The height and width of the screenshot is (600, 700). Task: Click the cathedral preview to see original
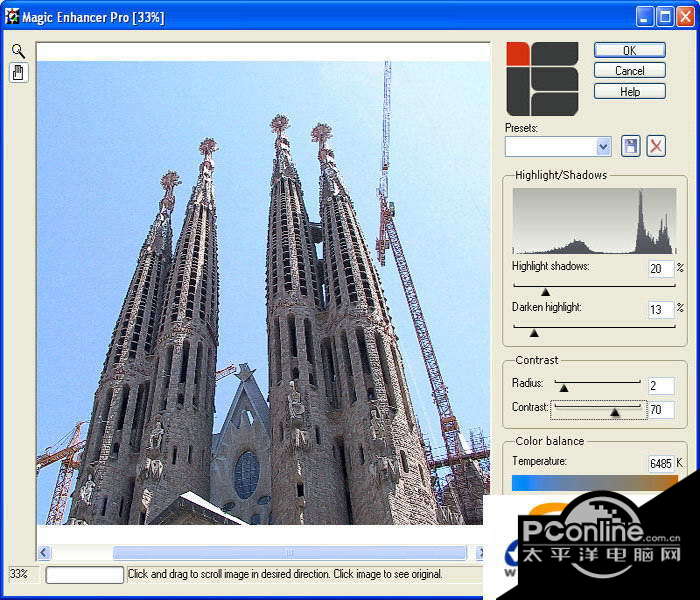pyautogui.click(x=262, y=300)
